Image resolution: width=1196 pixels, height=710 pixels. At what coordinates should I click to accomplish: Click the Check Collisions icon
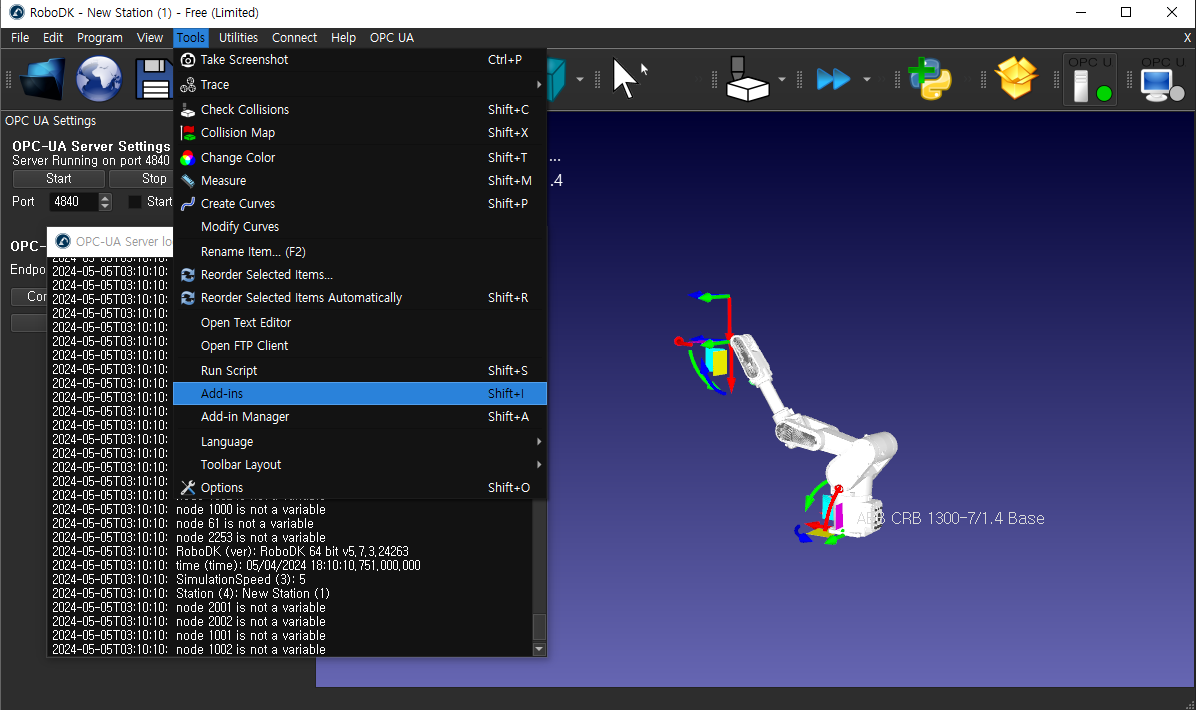(188, 110)
